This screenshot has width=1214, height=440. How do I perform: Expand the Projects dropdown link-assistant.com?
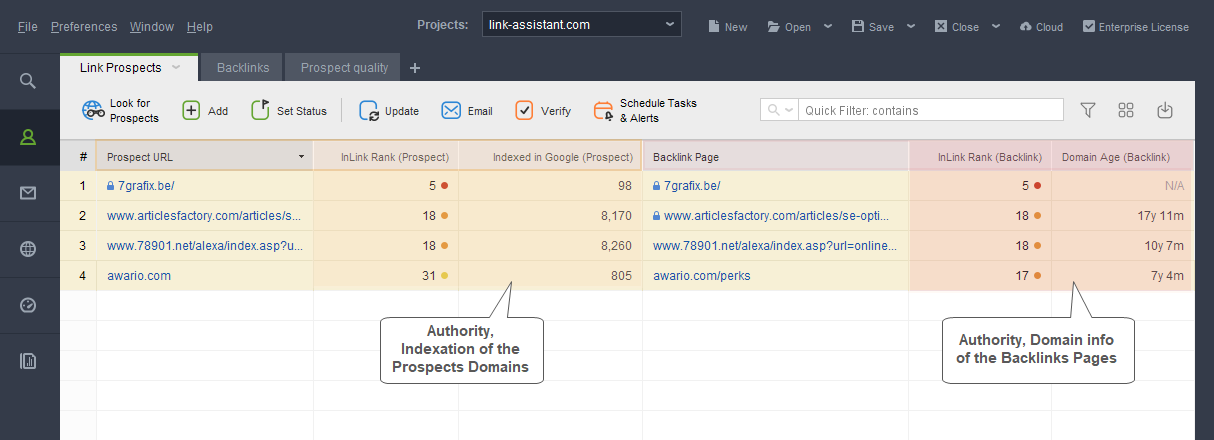pyautogui.click(x=581, y=24)
